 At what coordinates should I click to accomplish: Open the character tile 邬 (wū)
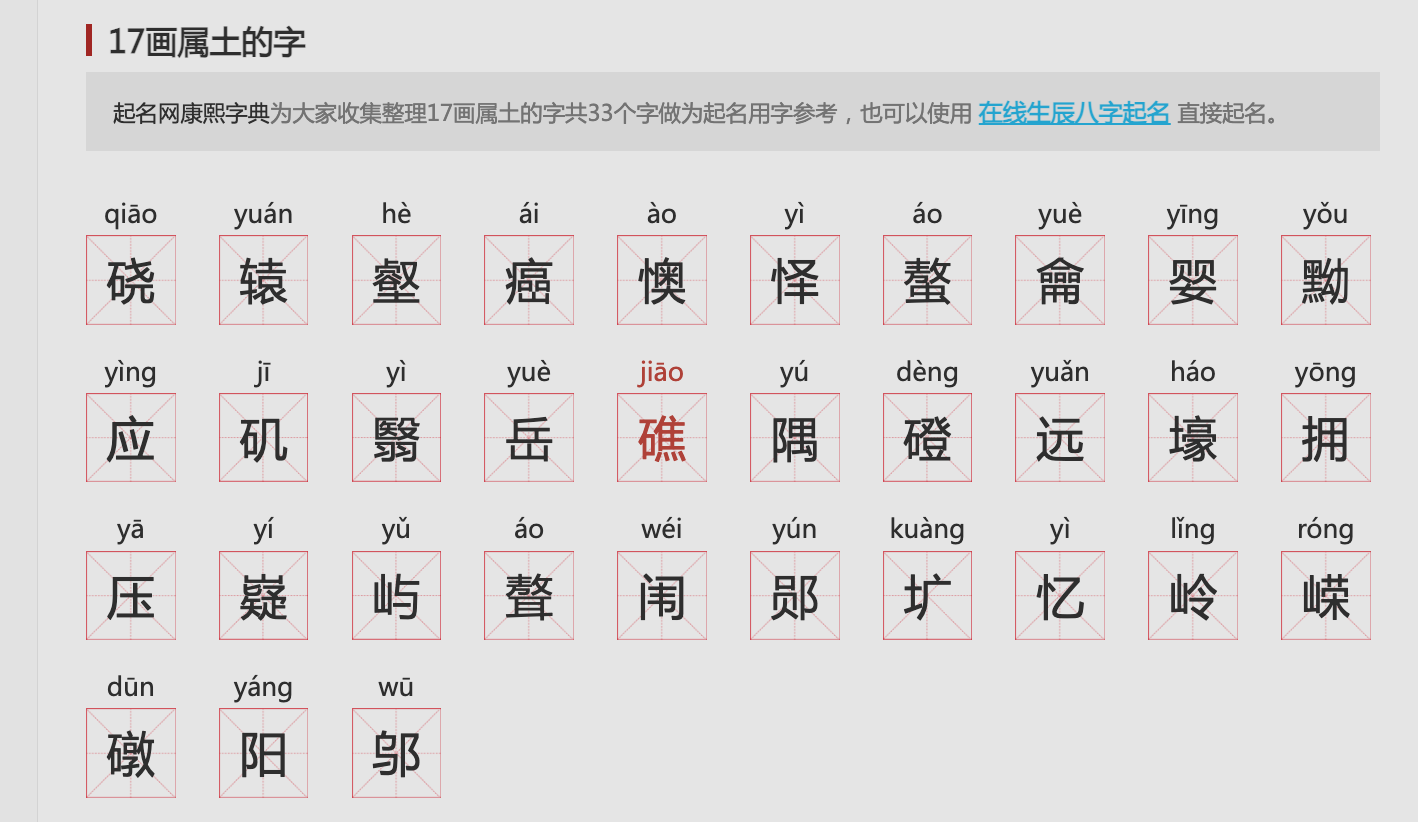tap(396, 753)
